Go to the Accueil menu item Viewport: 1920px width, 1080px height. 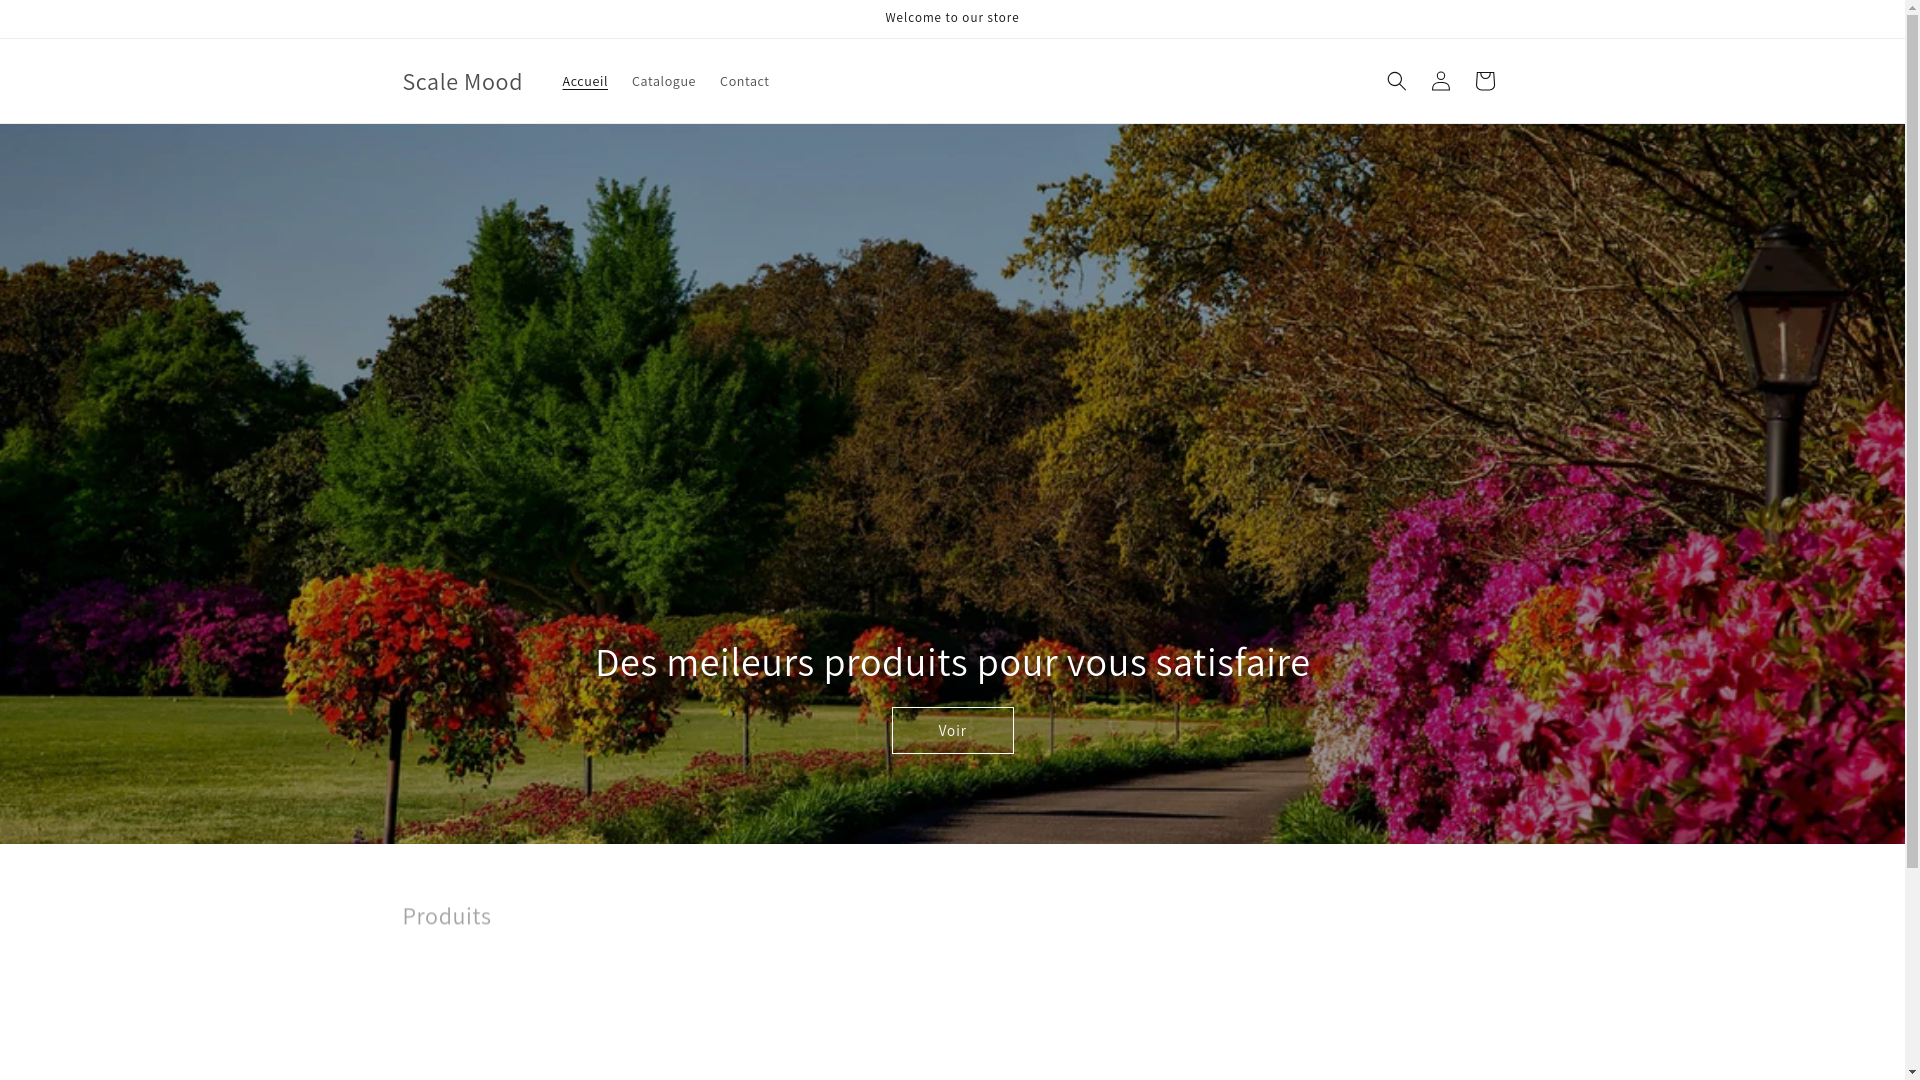[x=585, y=81]
